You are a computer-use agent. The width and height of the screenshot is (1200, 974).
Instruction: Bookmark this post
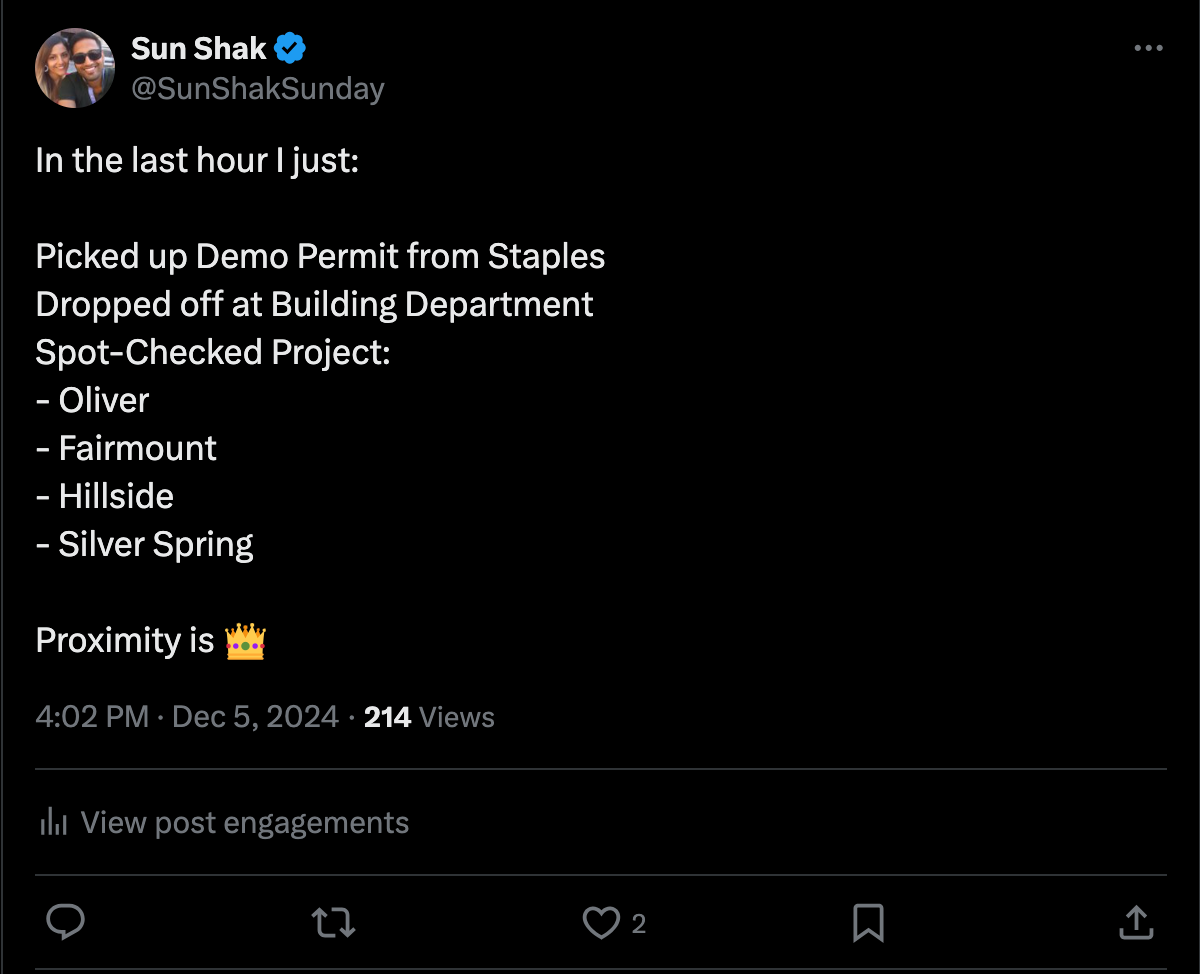click(x=868, y=922)
